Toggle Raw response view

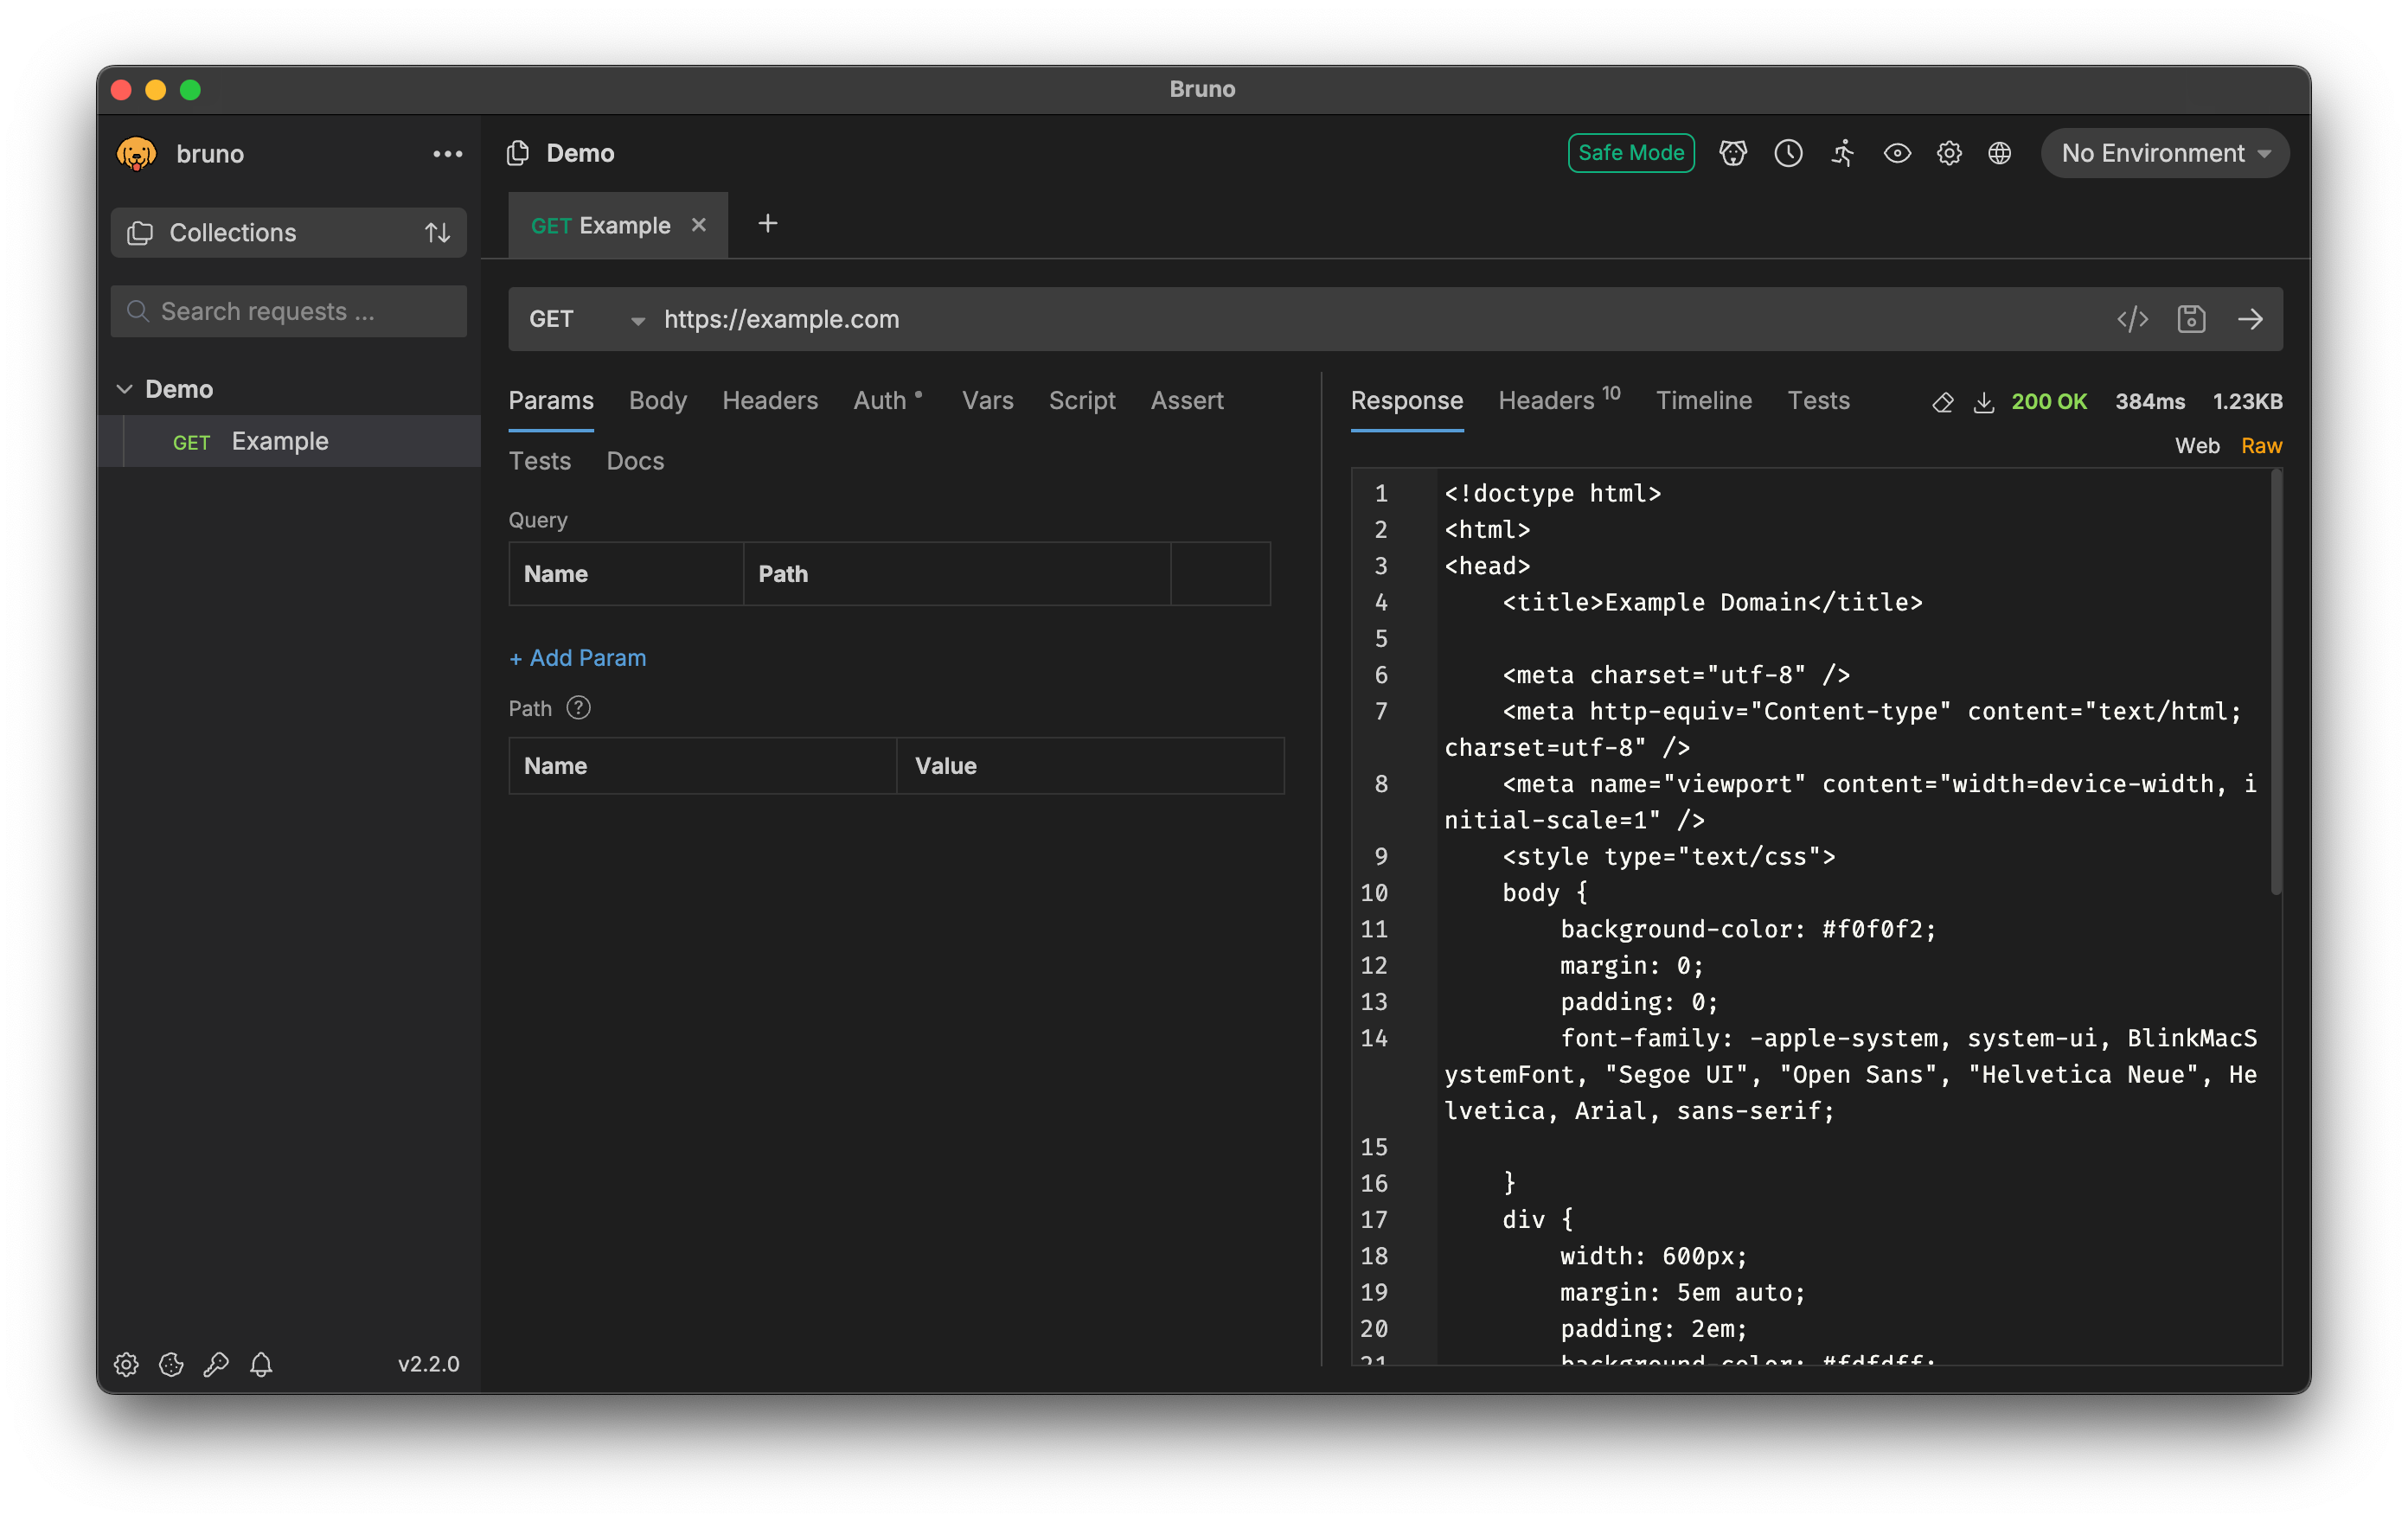pyautogui.click(x=2262, y=445)
